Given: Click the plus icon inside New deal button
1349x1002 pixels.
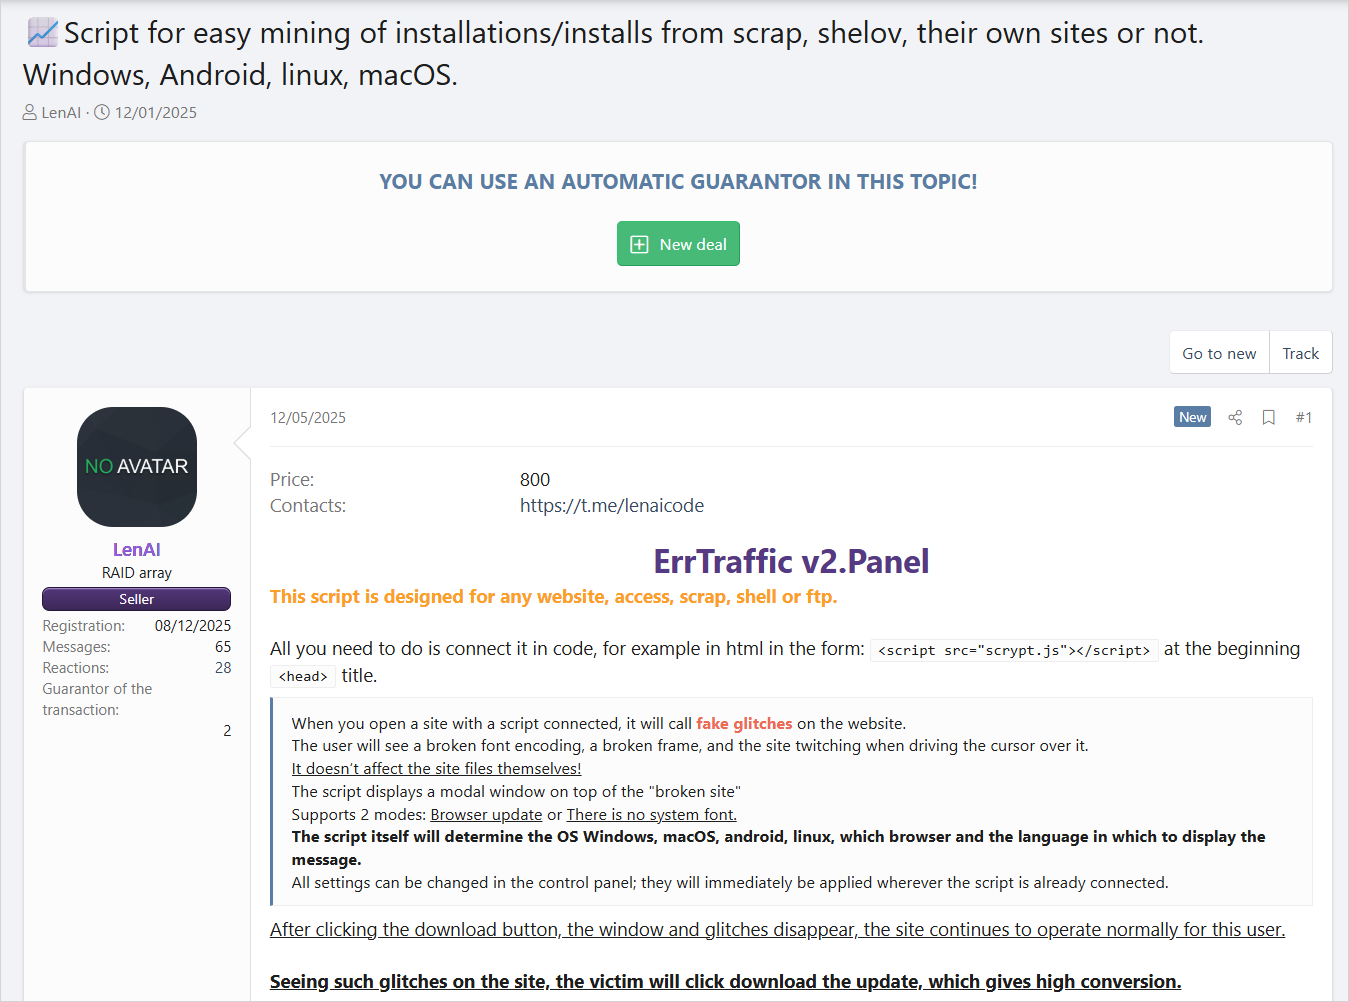Looking at the screenshot, I should [638, 243].
